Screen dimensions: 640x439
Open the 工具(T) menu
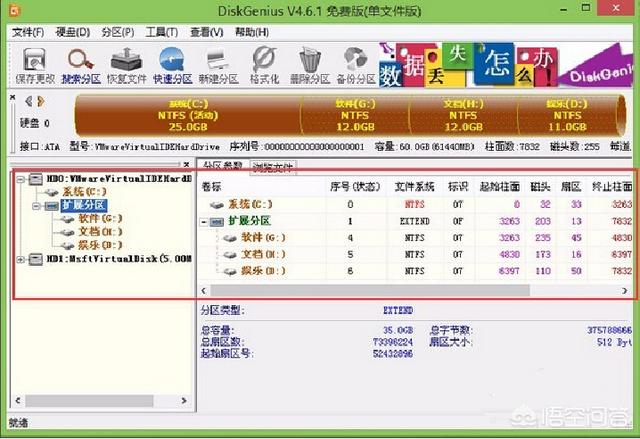(x=158, y=32)
